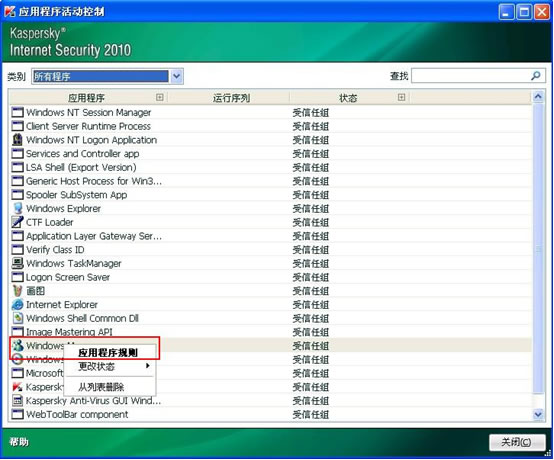This screenshot has width=554, height=460.
Task: Select the Client Server Runtime Process row
Action: pos(271,126)
